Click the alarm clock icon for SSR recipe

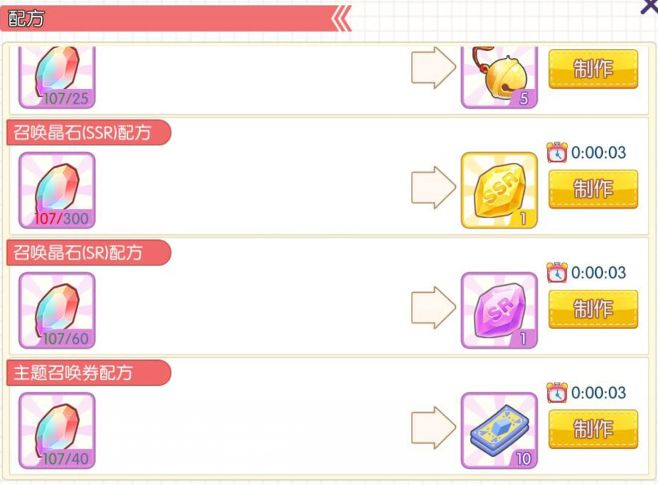pyautogui.click(x=556, y=152)
